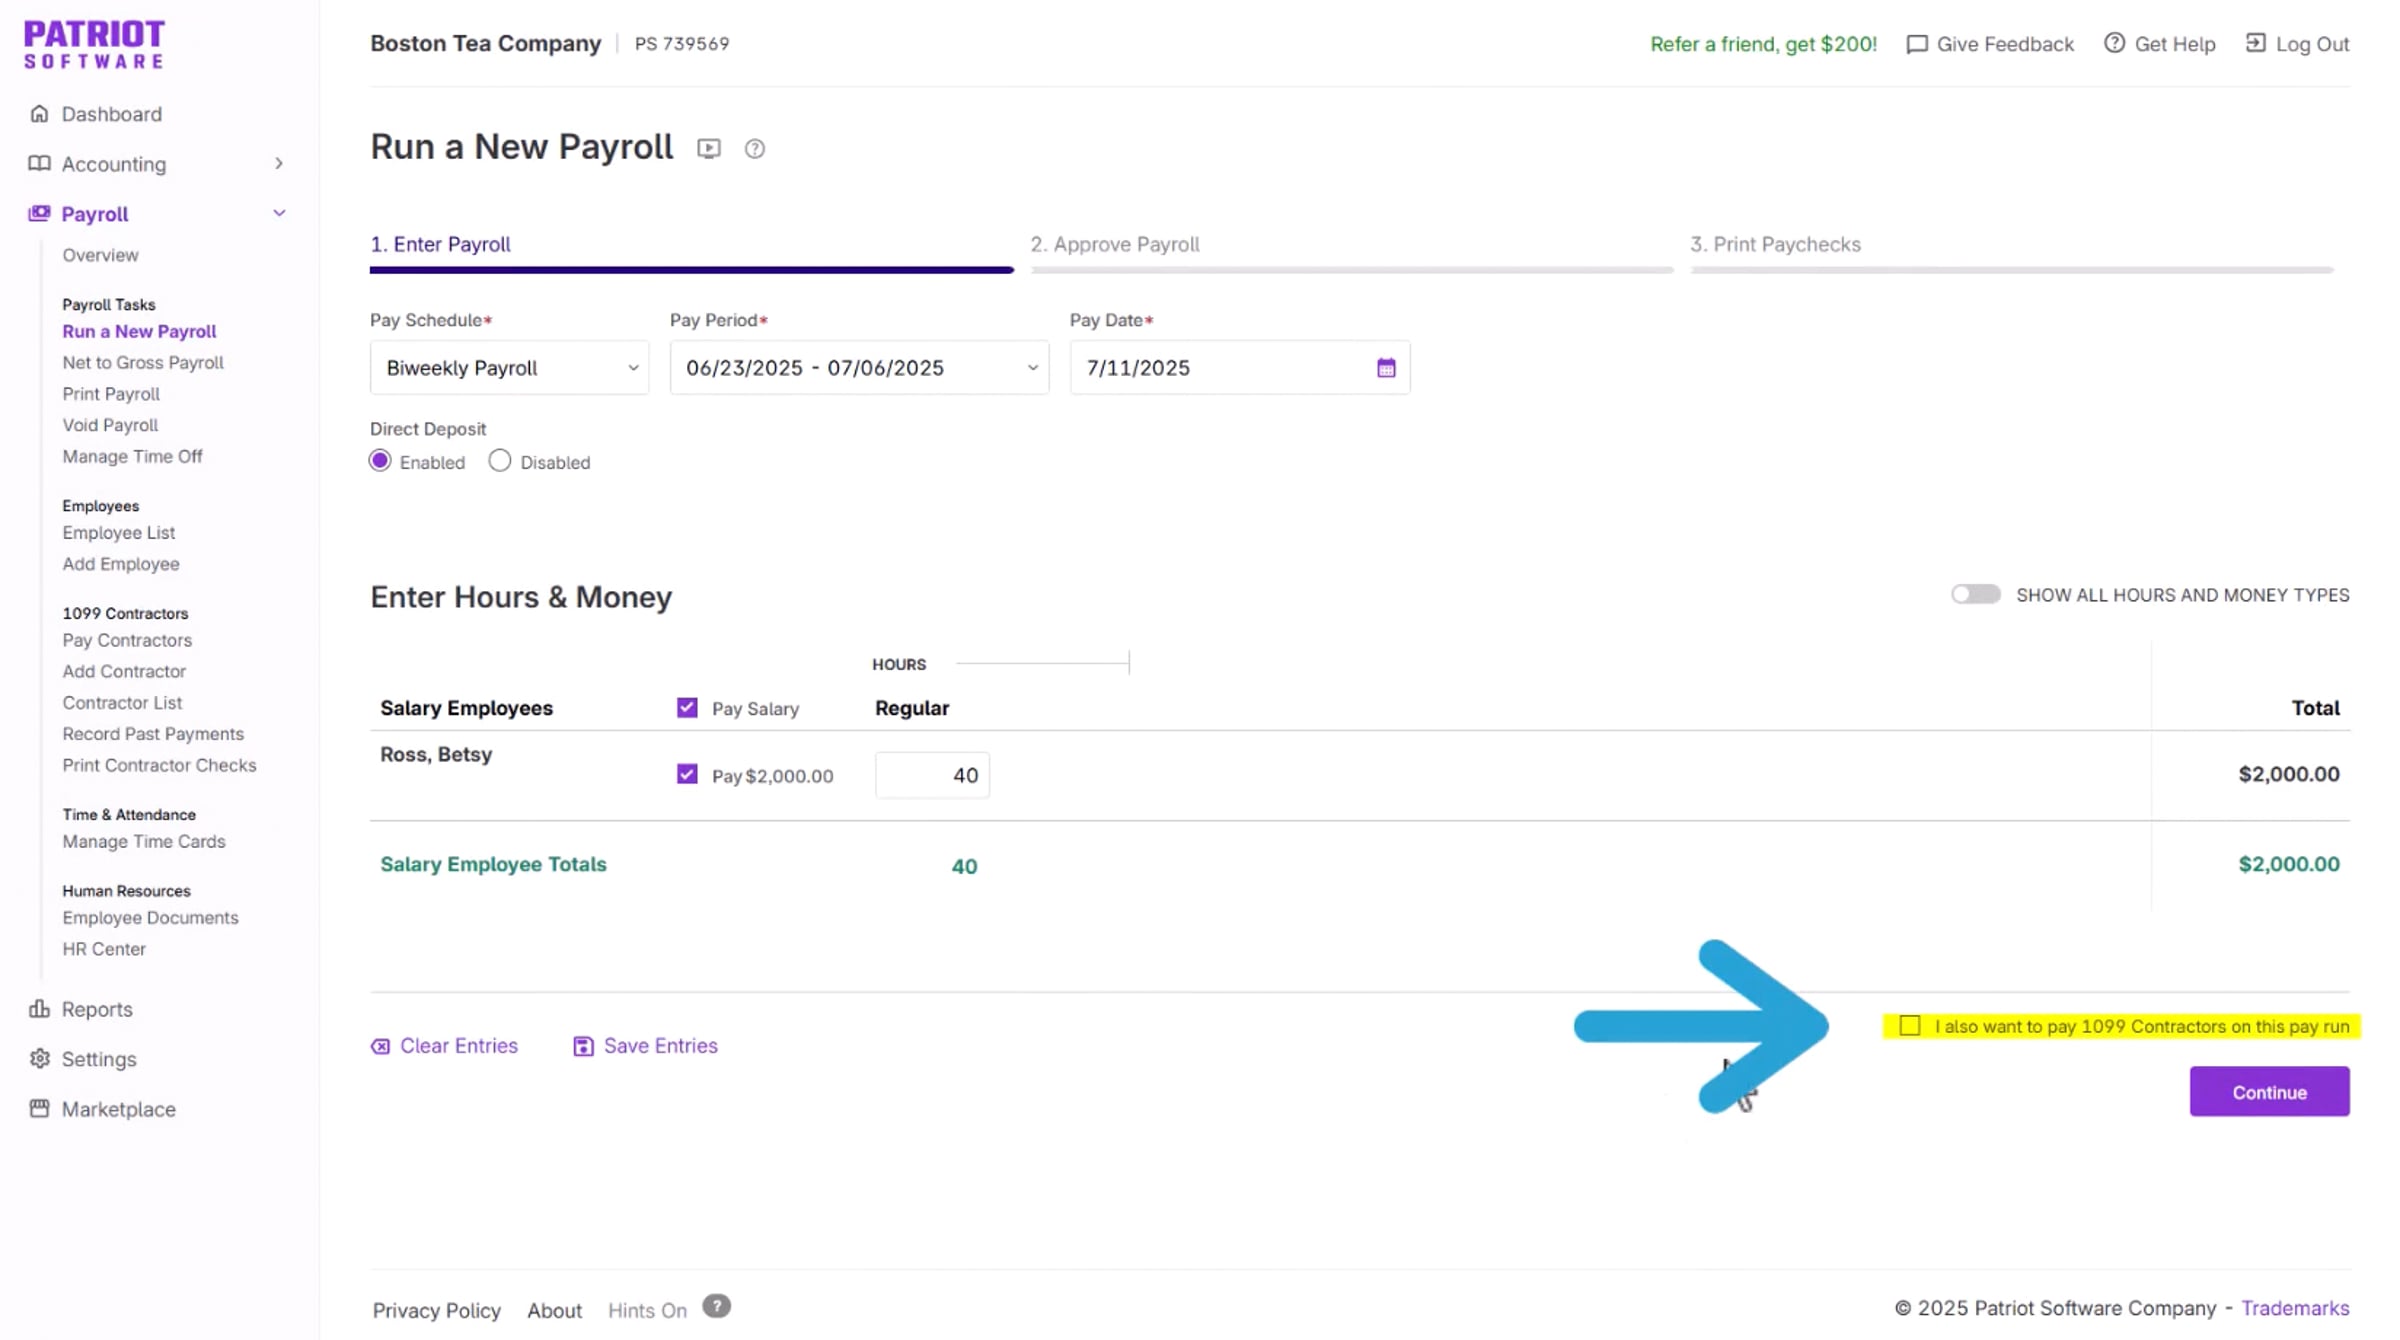Expand the Accounting menu chevron
Screen dimensions: 2400x1340
click(x=279, y=164)
